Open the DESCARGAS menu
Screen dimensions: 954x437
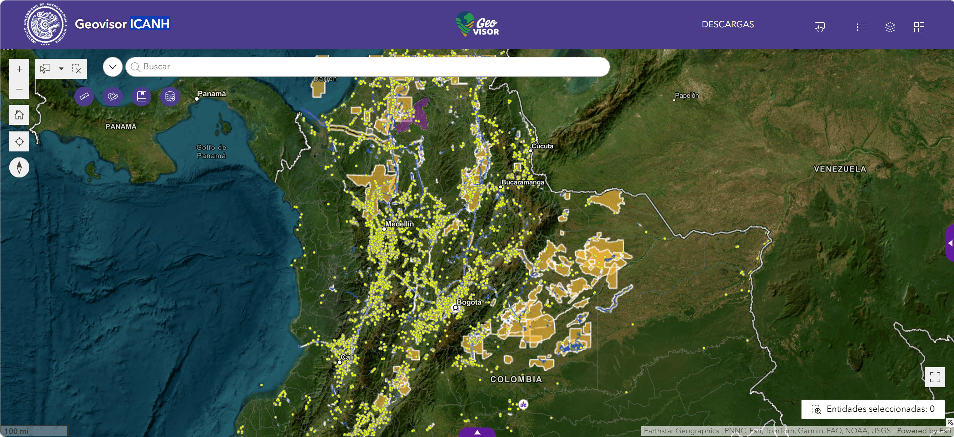pyautogui.click(x=728, y=24)
